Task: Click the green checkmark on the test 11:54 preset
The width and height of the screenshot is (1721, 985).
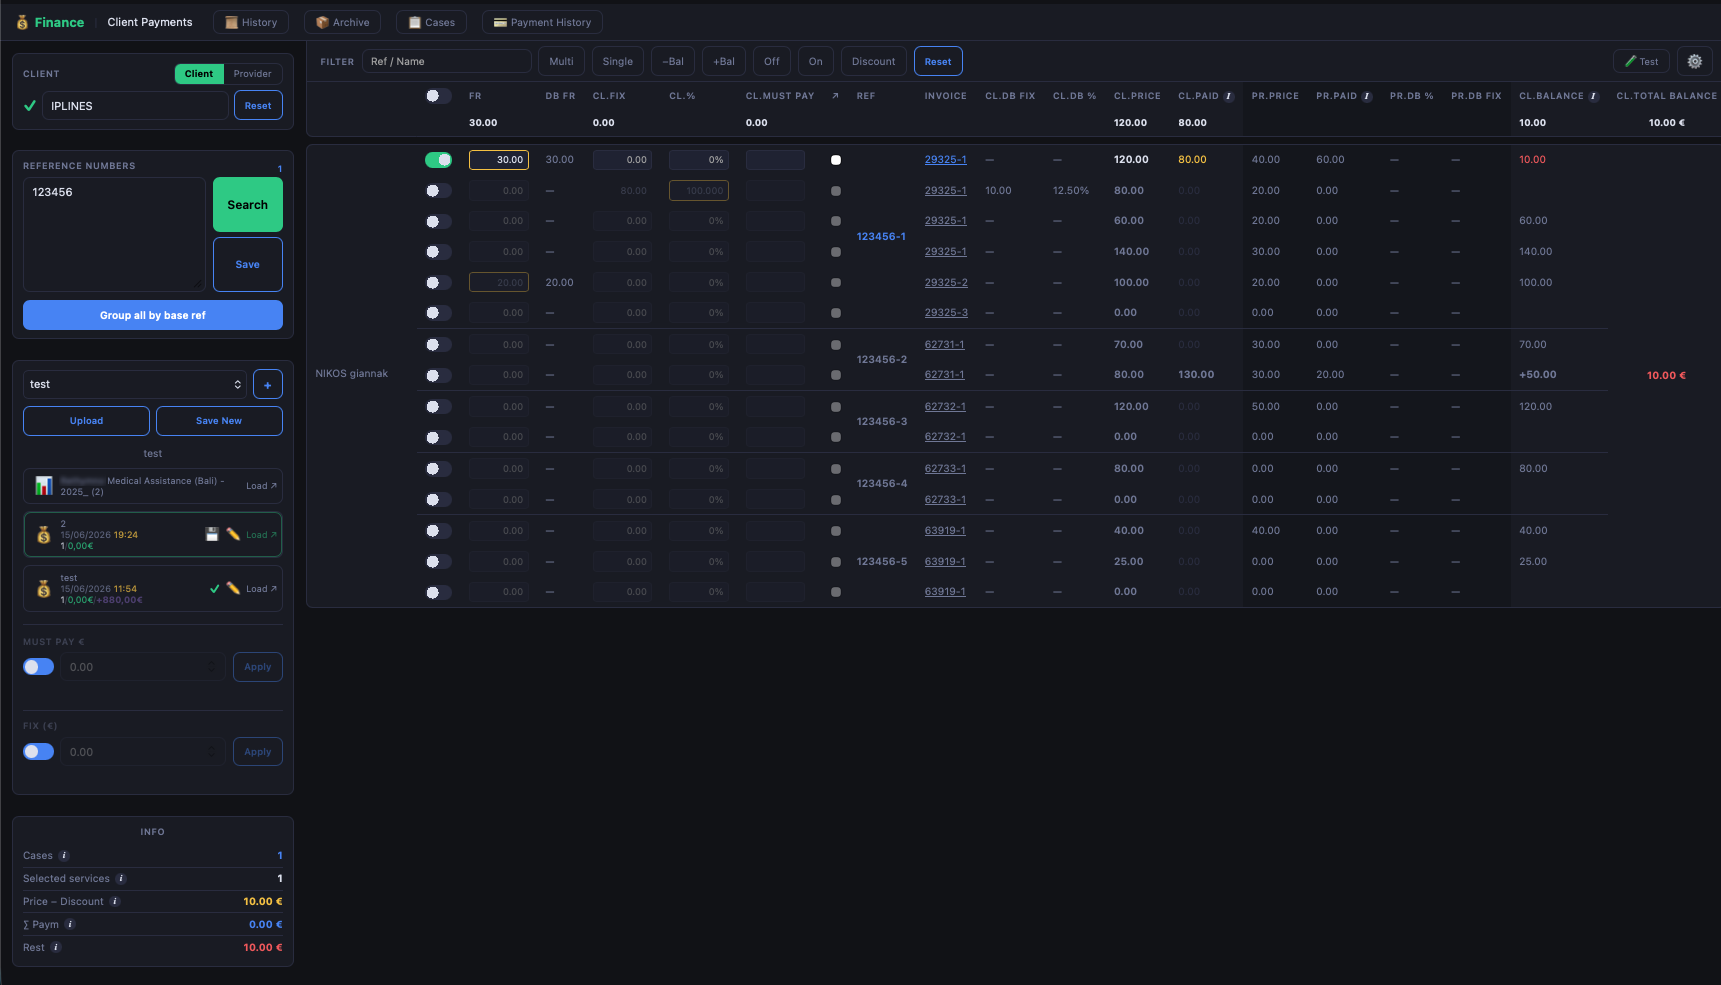Action: click(214, 589)
